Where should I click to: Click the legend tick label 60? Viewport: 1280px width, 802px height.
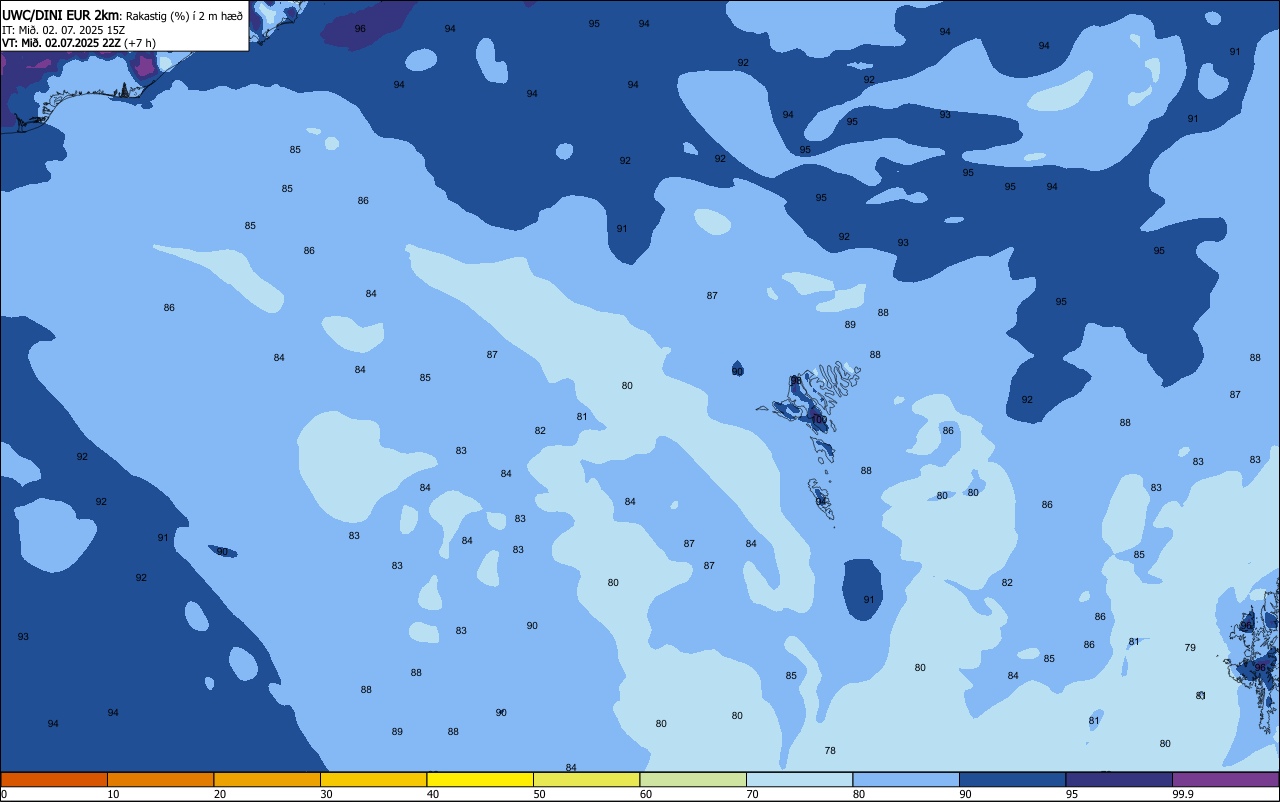646,794
